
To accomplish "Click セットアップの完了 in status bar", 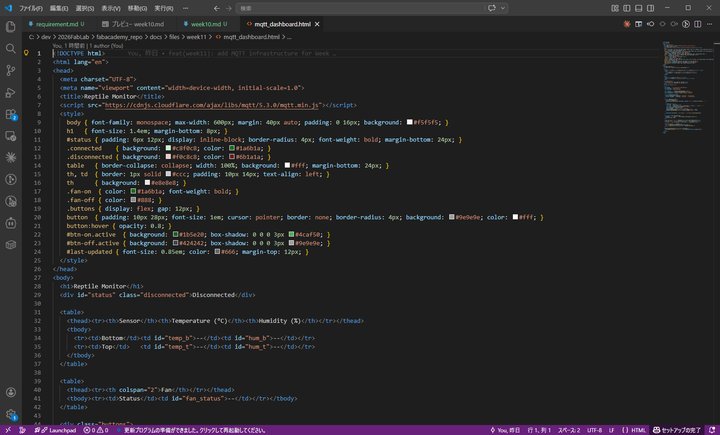I will (677, 430).
